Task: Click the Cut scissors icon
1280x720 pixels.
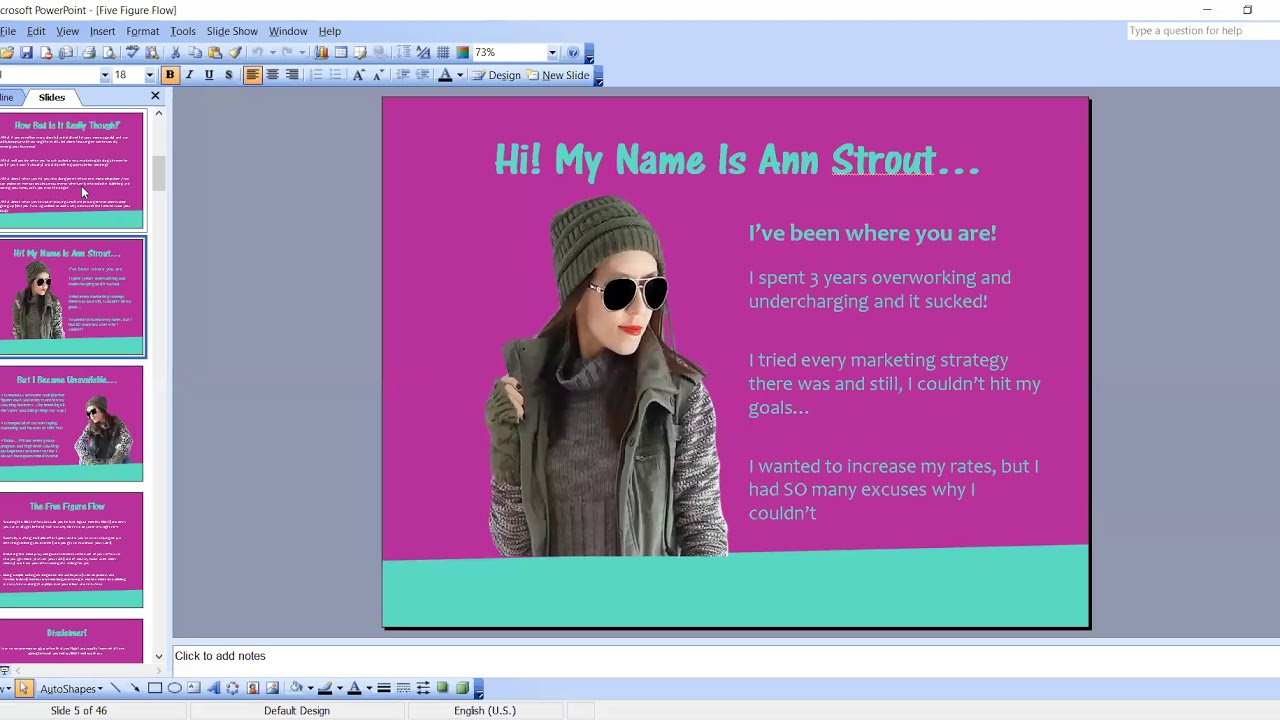Action: [x=175, y=52]
